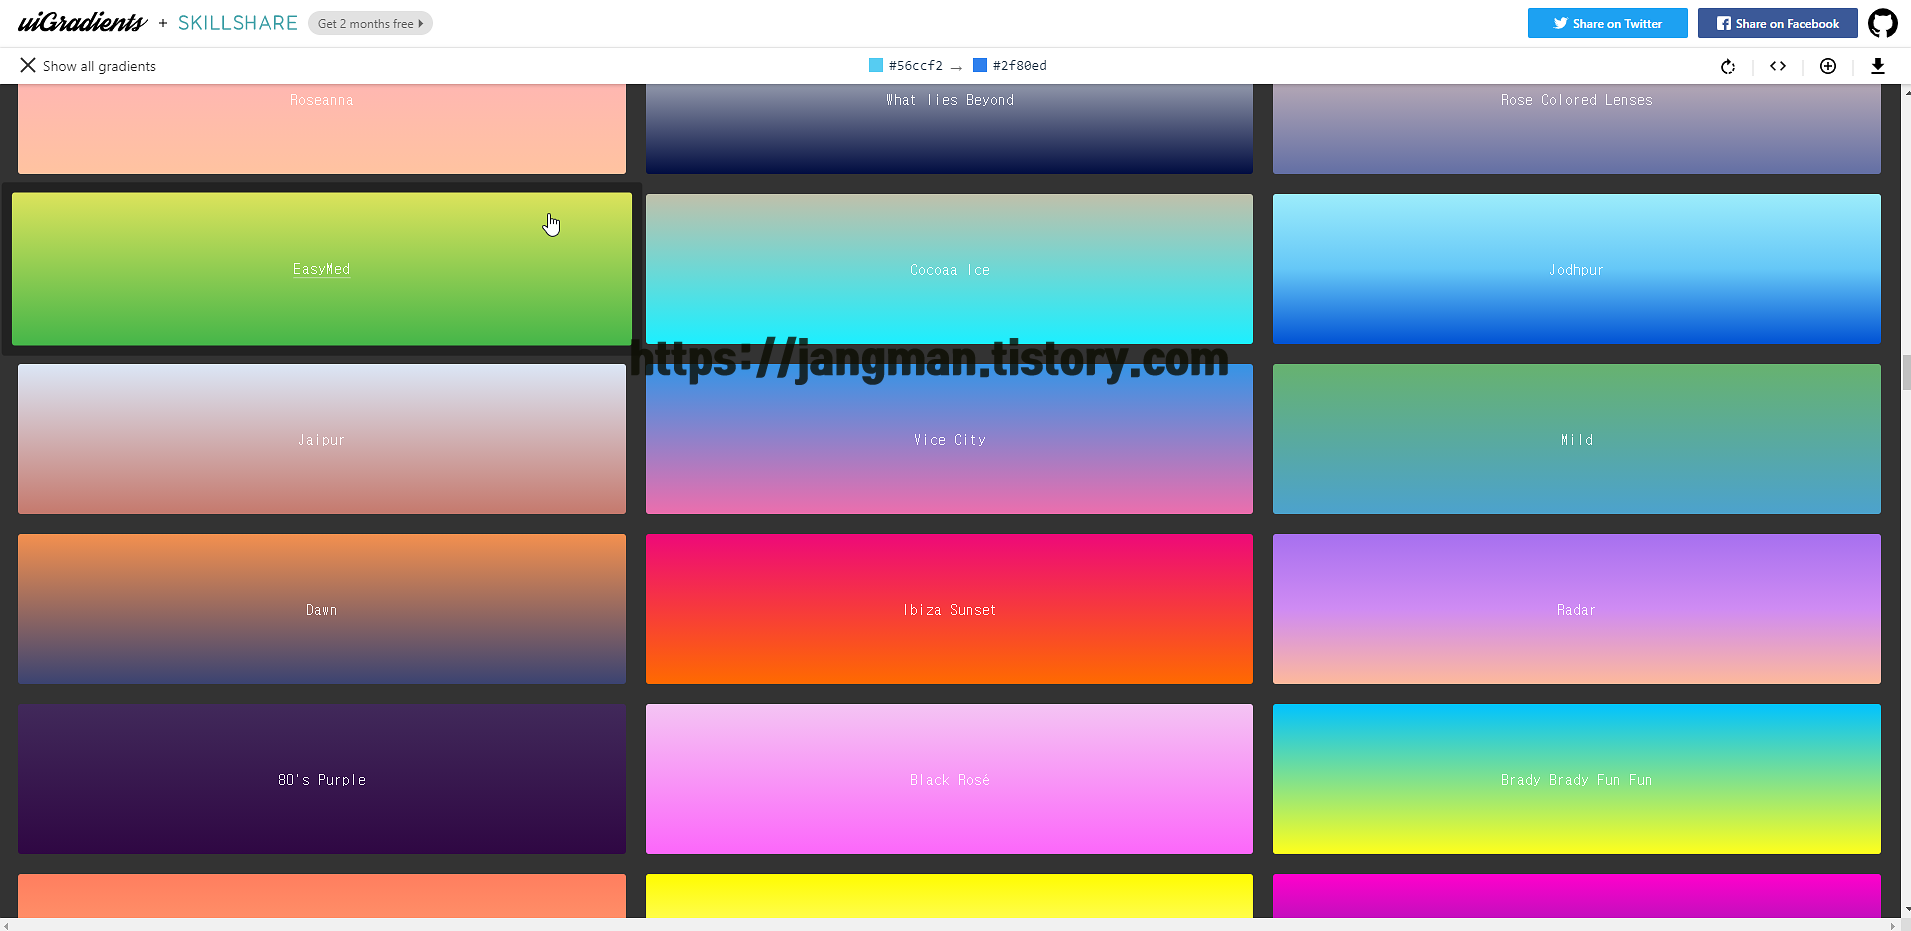Open the get CSS code icon
Screen dimensions: 1911x931
pyautogui.click(x=1778, y=66)
